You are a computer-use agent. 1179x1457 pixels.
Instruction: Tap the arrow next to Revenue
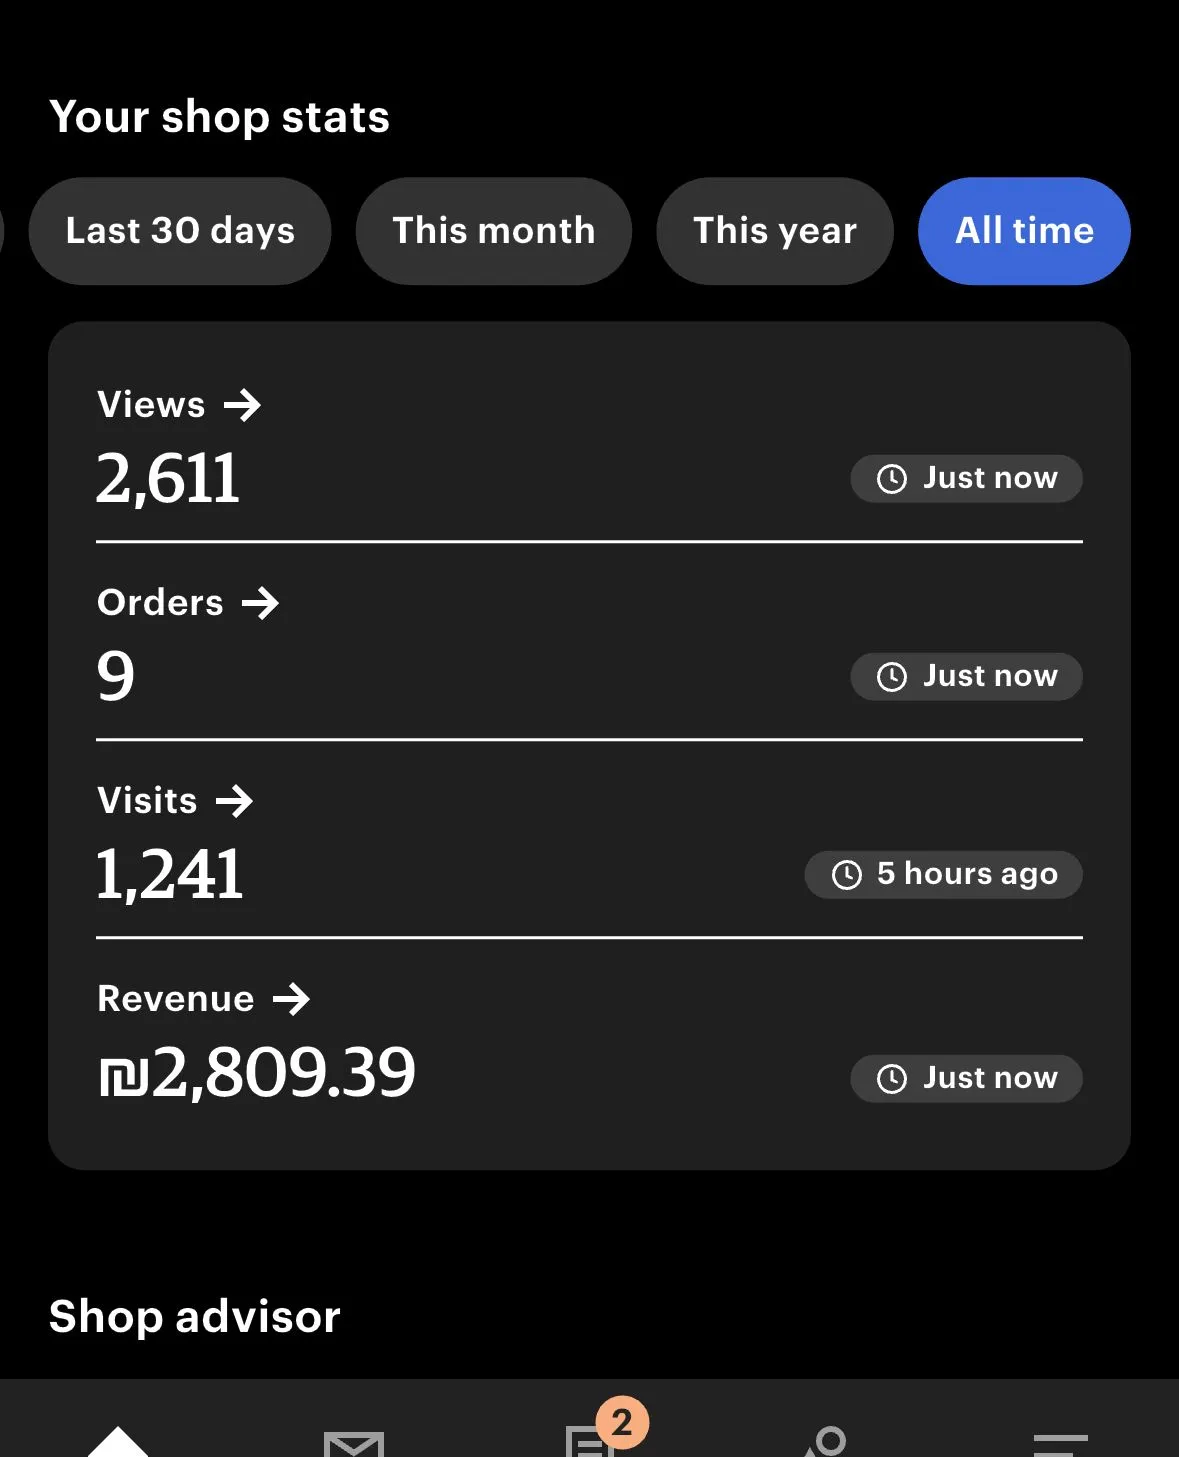[x=291, y=999]
